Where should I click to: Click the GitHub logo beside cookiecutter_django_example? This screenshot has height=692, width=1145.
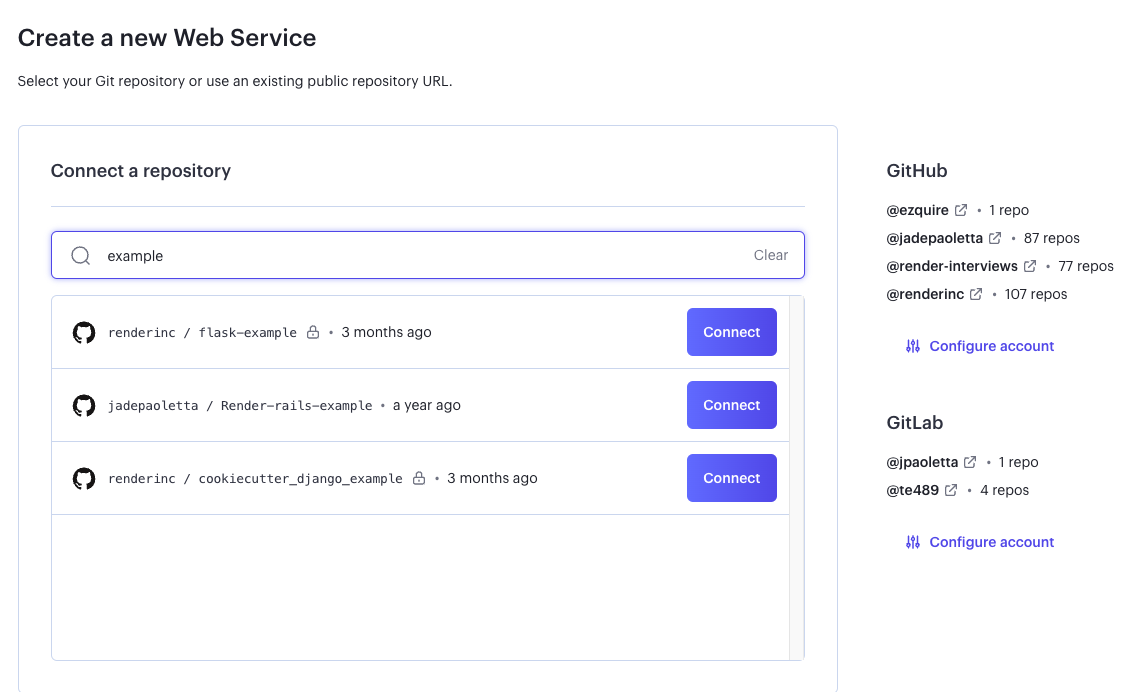coord(84,478)
